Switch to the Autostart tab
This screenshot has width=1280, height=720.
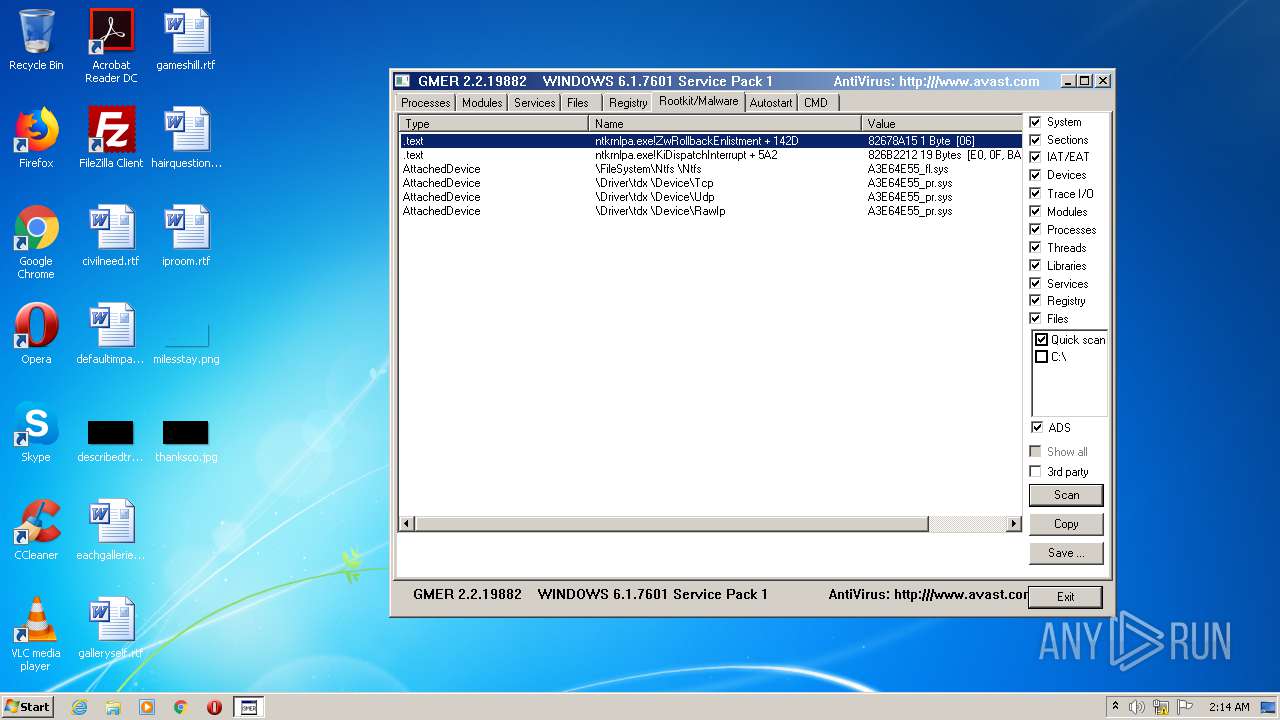tap(771, 103)
